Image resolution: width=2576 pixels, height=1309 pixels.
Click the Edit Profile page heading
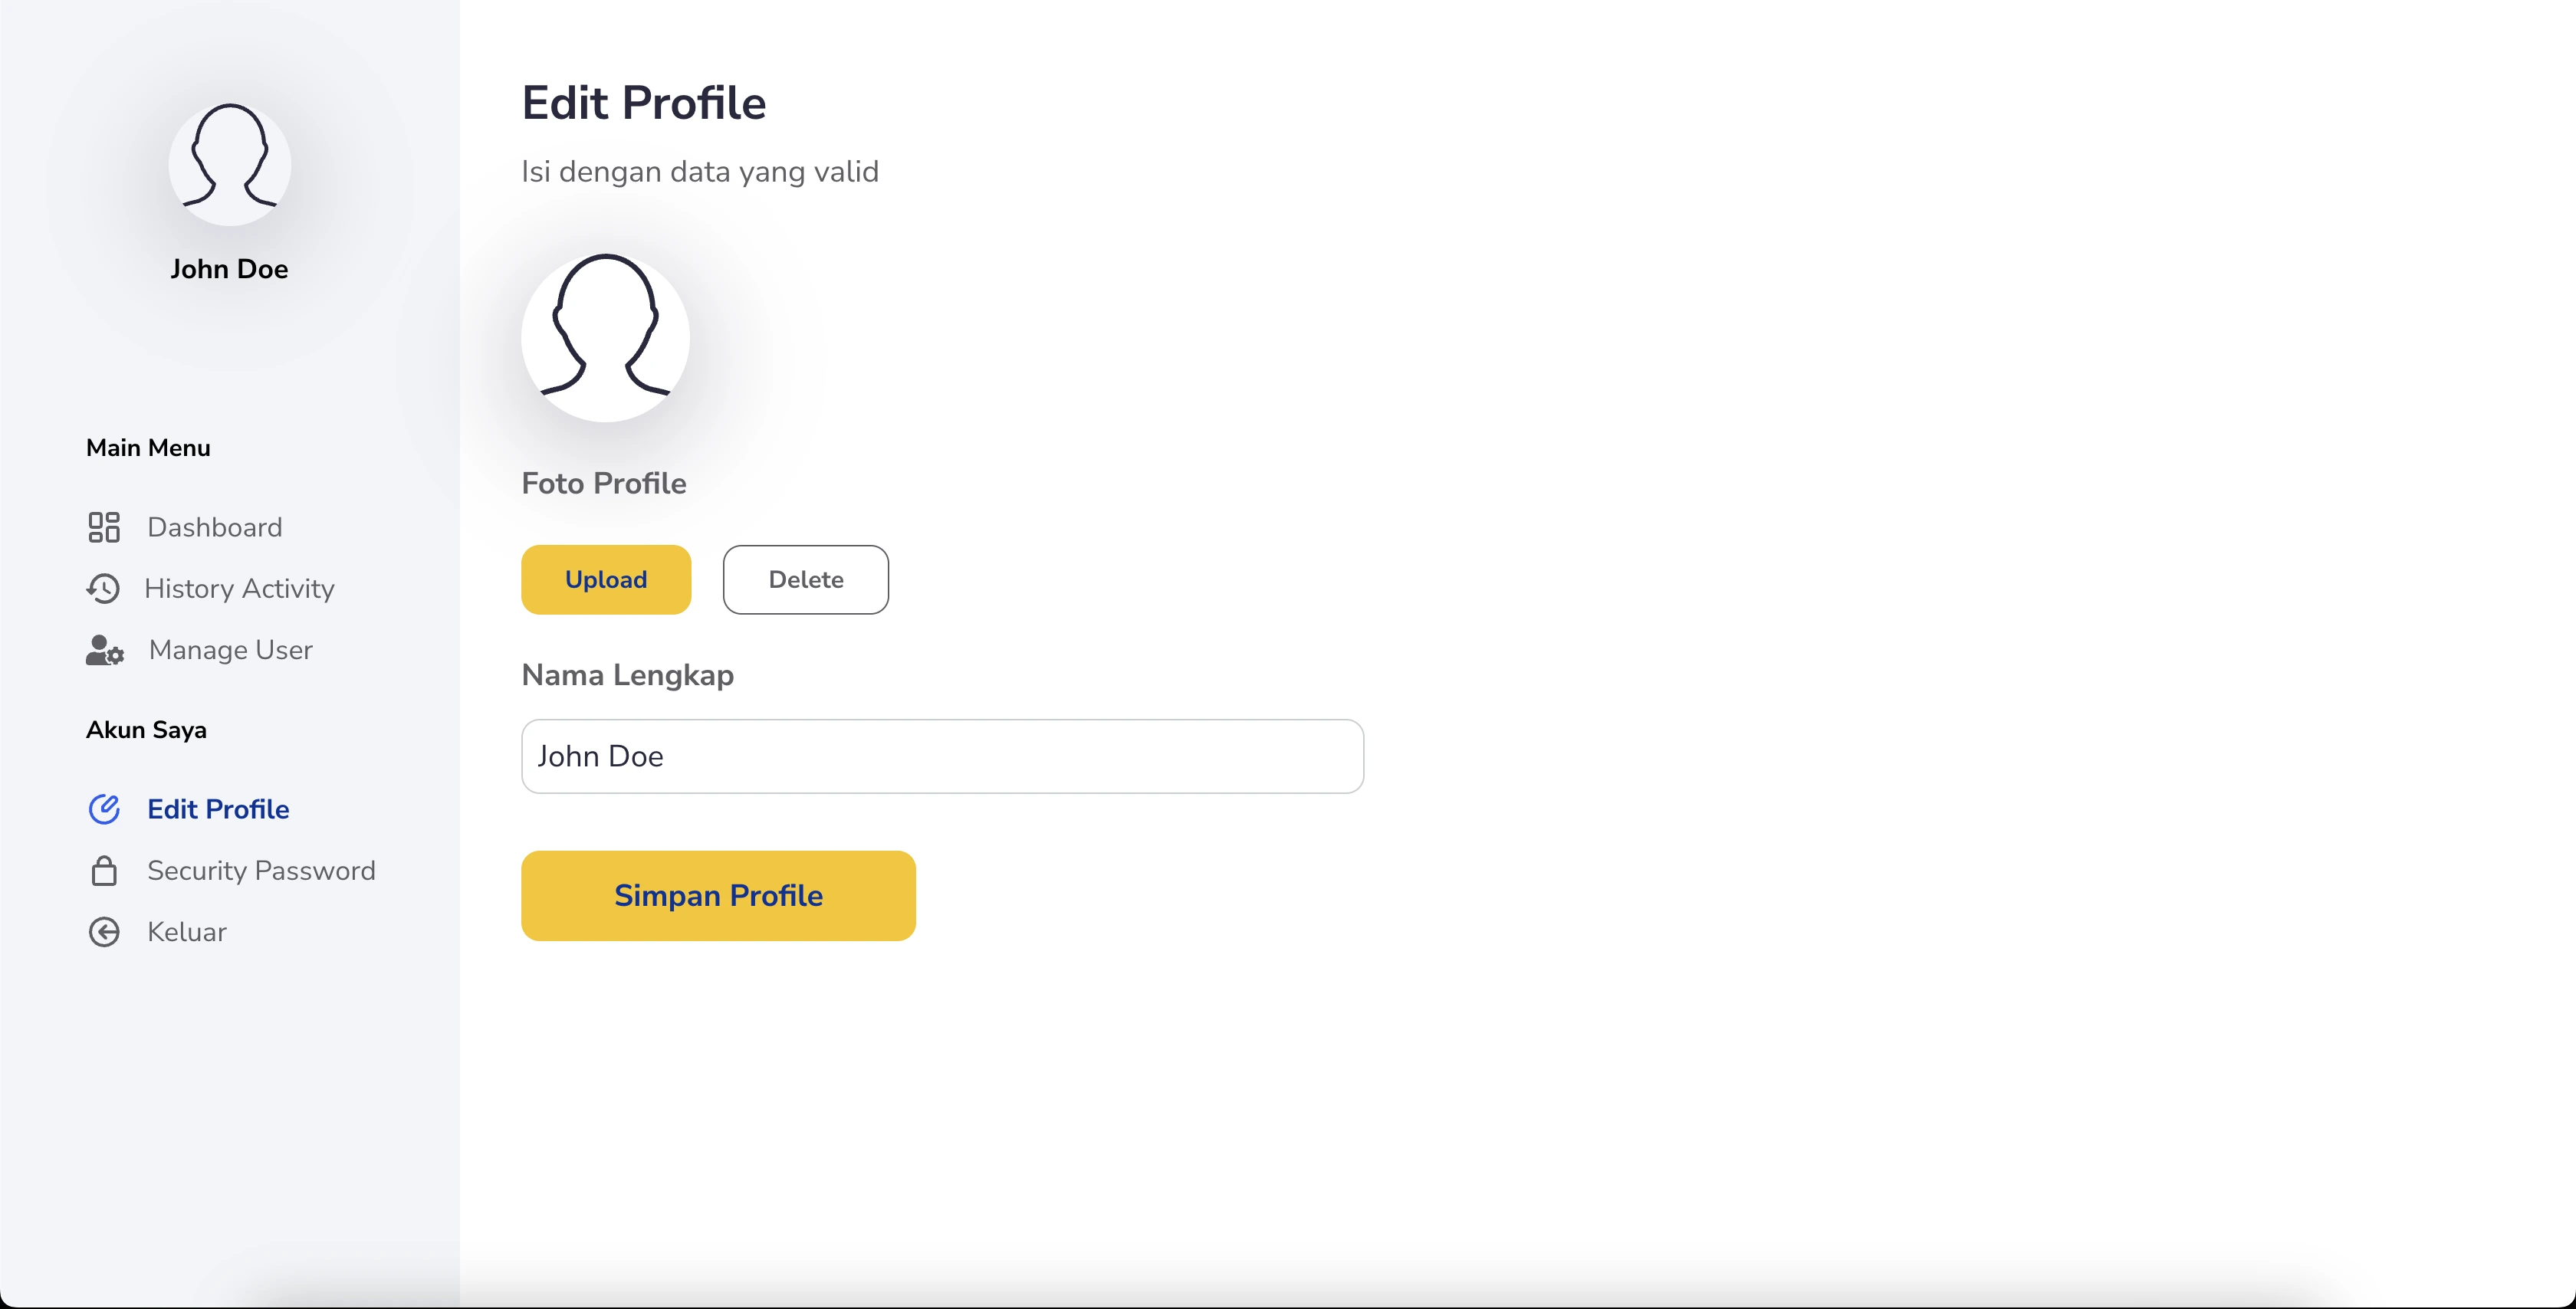point(644,103)
